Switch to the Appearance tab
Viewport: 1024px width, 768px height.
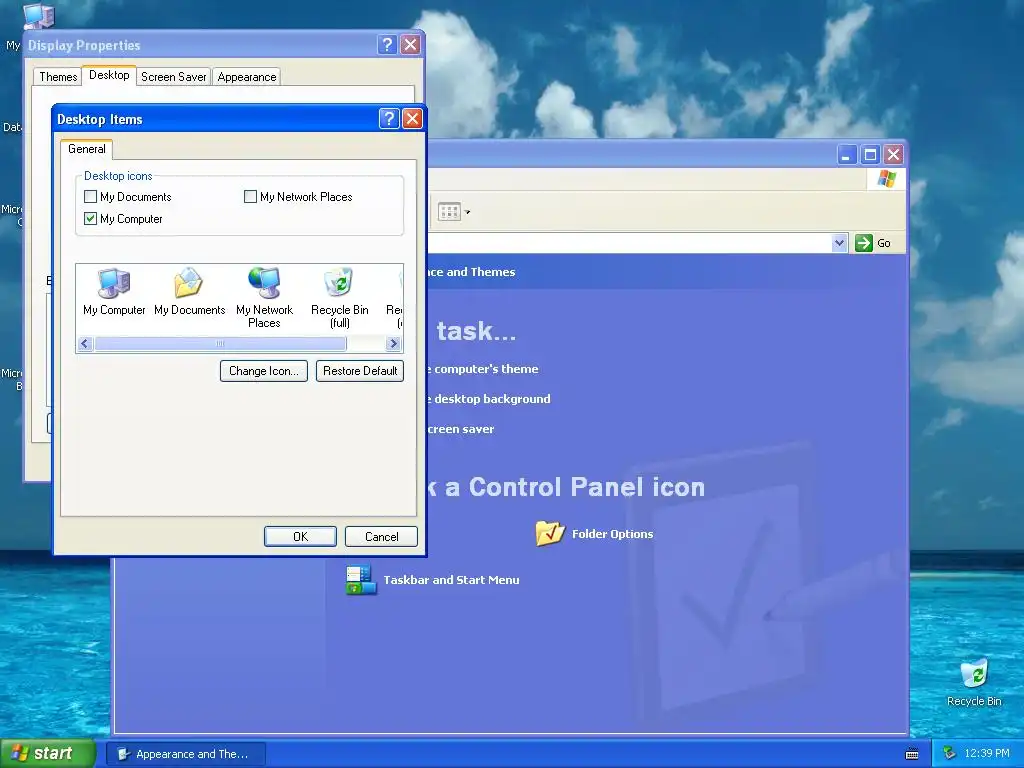coord(247,76)
